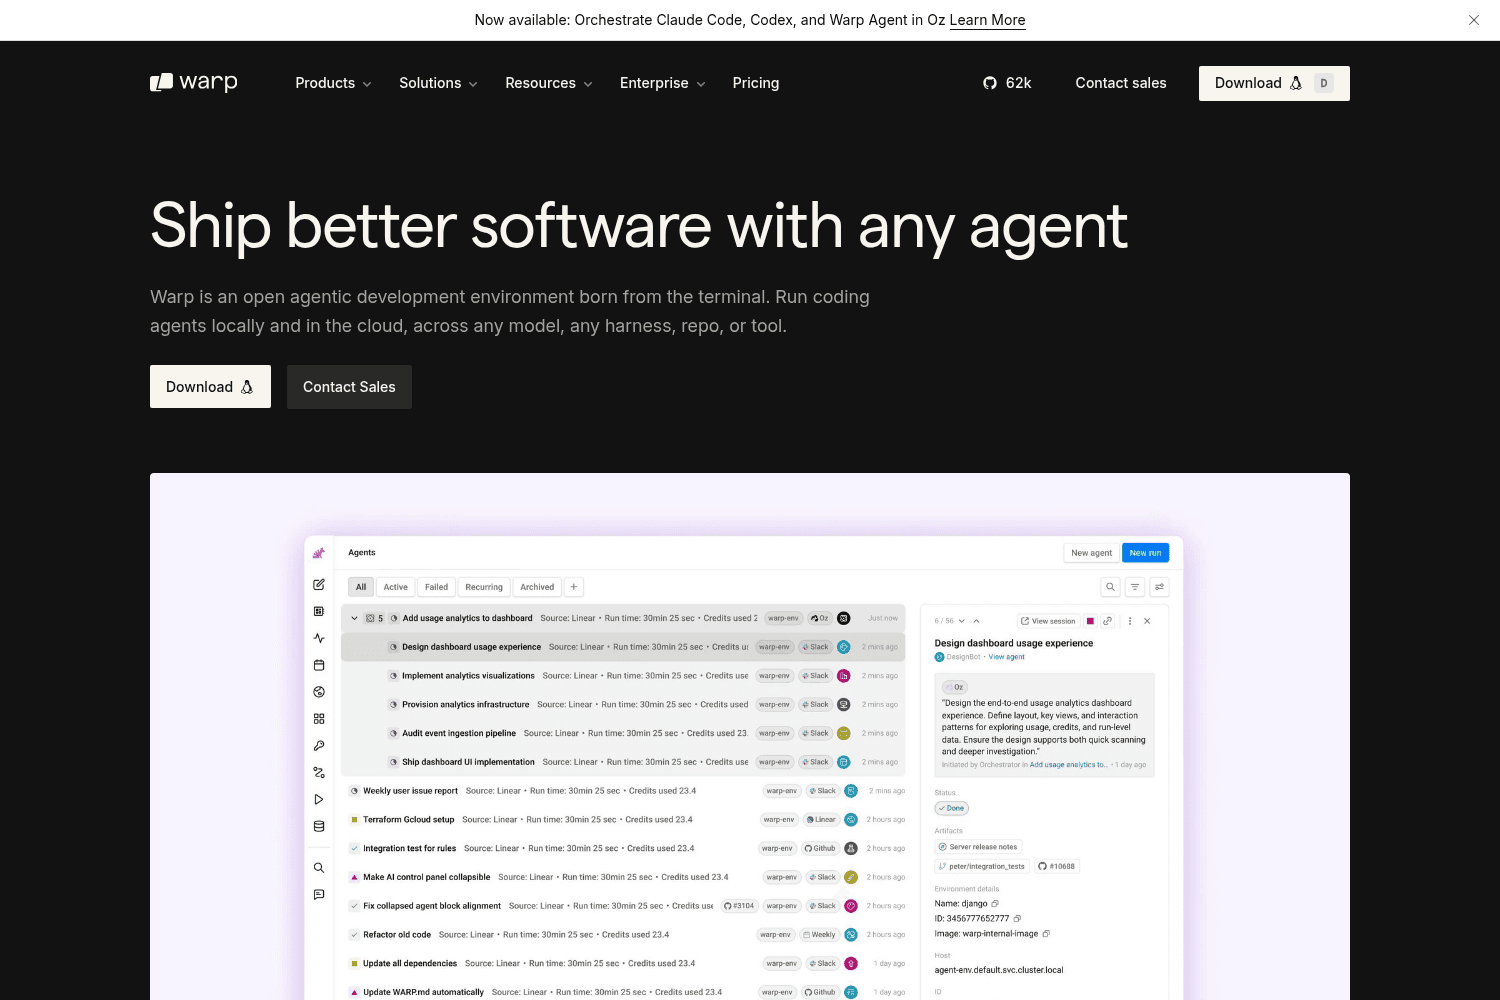The image size is (1500, 1000).
Task: Open the GitHub 62k stars link
Action: coord(1007,83)
